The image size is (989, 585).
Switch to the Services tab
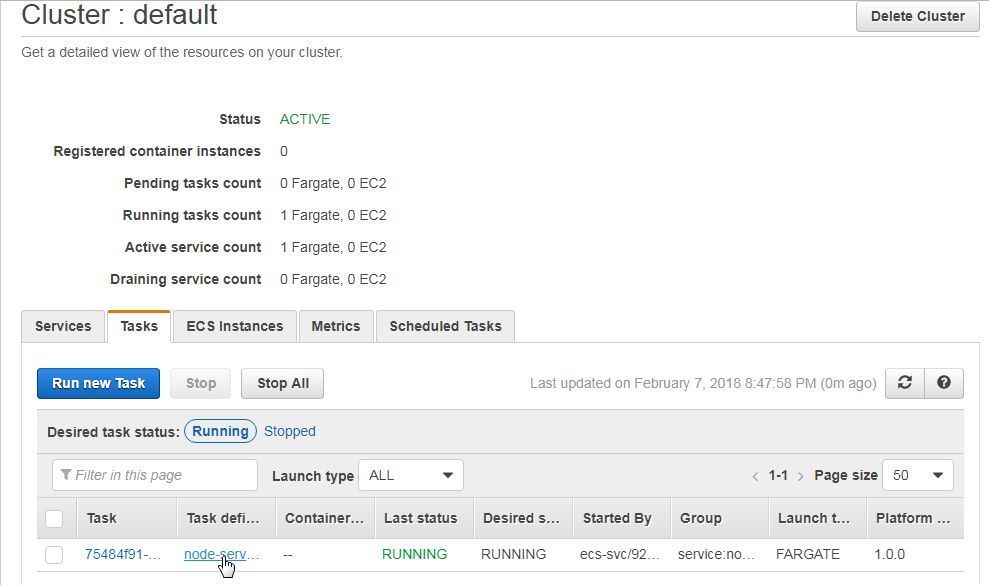63,326
